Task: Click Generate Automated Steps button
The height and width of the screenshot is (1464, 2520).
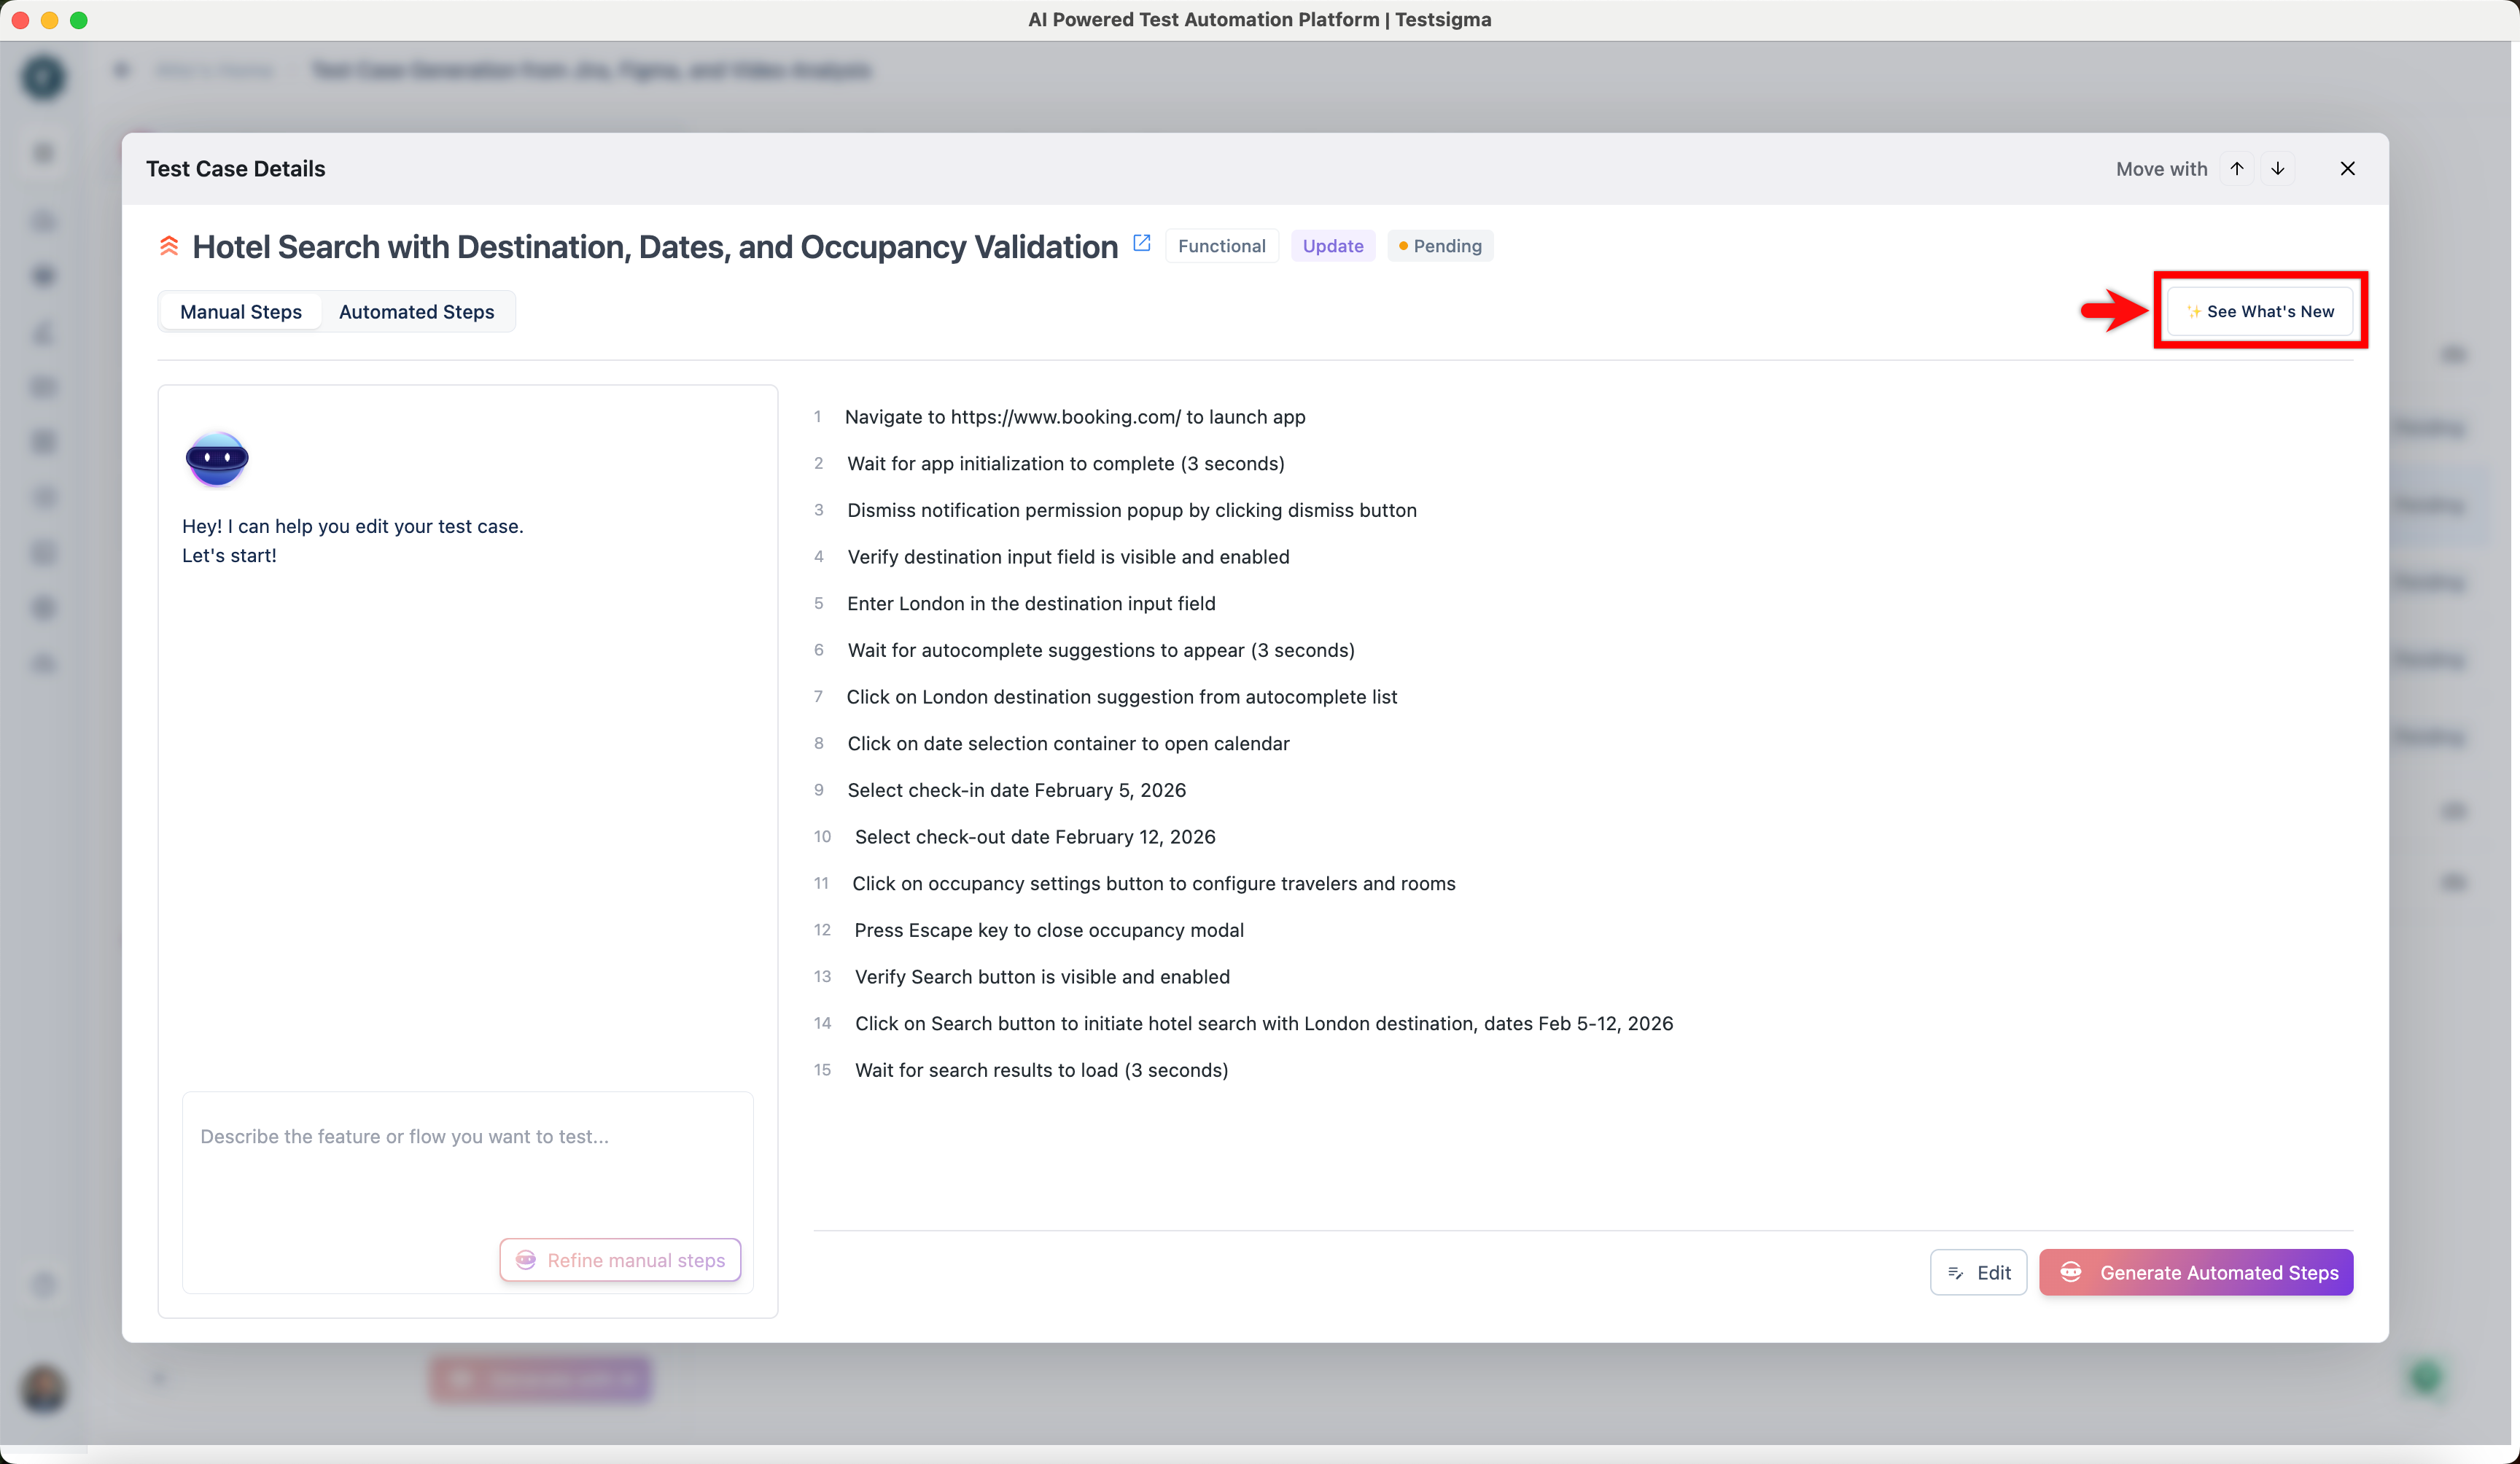Action: pyautogui.click(x=2196, y=1272)
